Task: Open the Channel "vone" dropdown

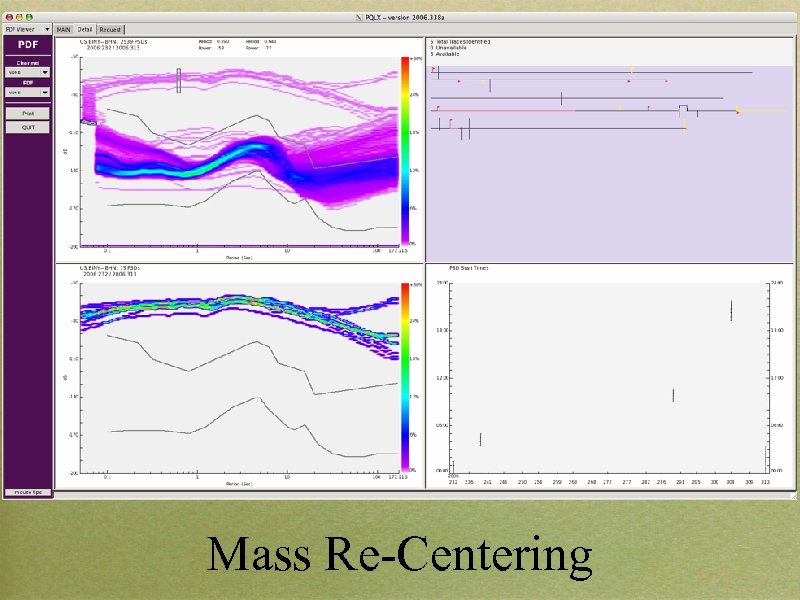Action: pos(27,73)
